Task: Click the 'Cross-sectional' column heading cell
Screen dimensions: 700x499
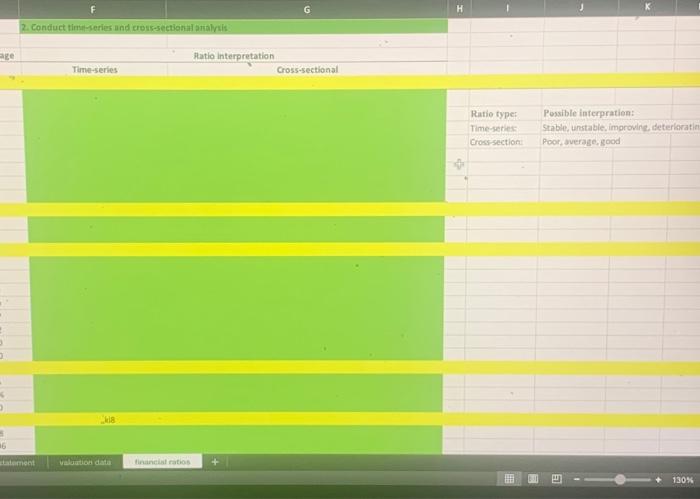Action: pyautogui.click(x=307, y=70)
